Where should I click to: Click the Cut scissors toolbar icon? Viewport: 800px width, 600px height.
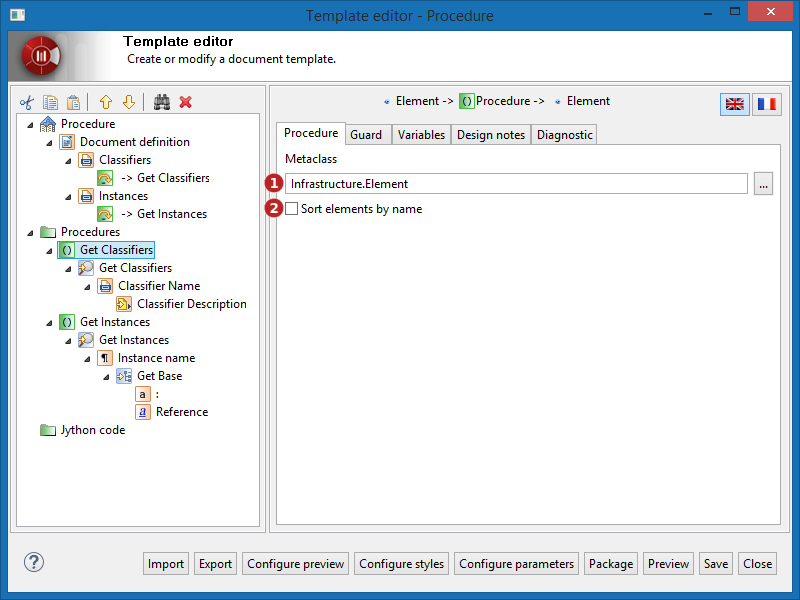[x=27, y=102]
